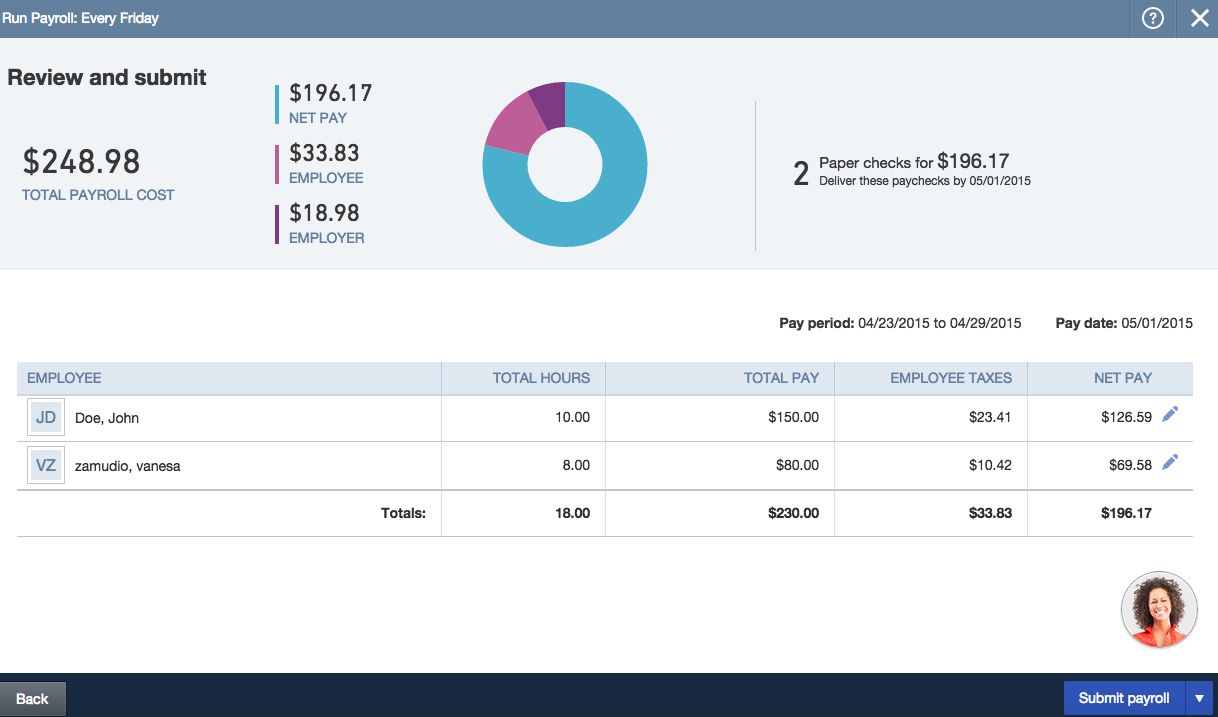Click the Doe, John employee name
This screenshot has height=717, width=1218.
pyautogui.click(x=107, y=418)
